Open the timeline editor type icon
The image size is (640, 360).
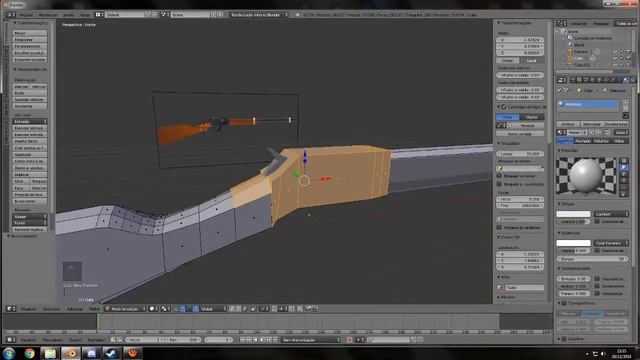click(10, 340)
